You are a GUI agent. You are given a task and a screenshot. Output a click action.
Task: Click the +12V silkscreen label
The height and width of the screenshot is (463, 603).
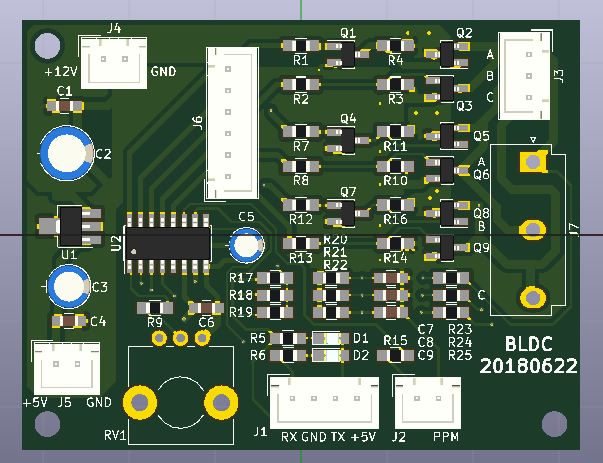pyautogui.click(x=62, y=72)
